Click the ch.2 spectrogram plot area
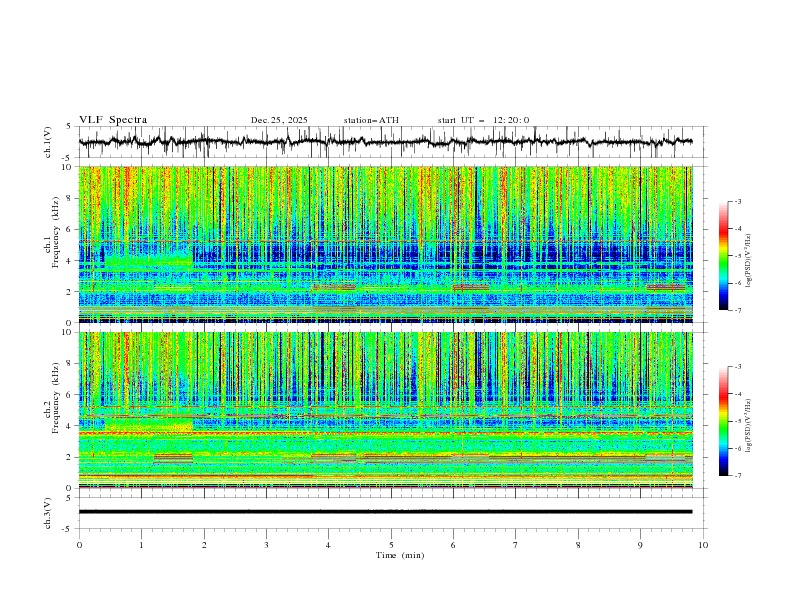Screen dimensions: 792x612 [385, 410]
